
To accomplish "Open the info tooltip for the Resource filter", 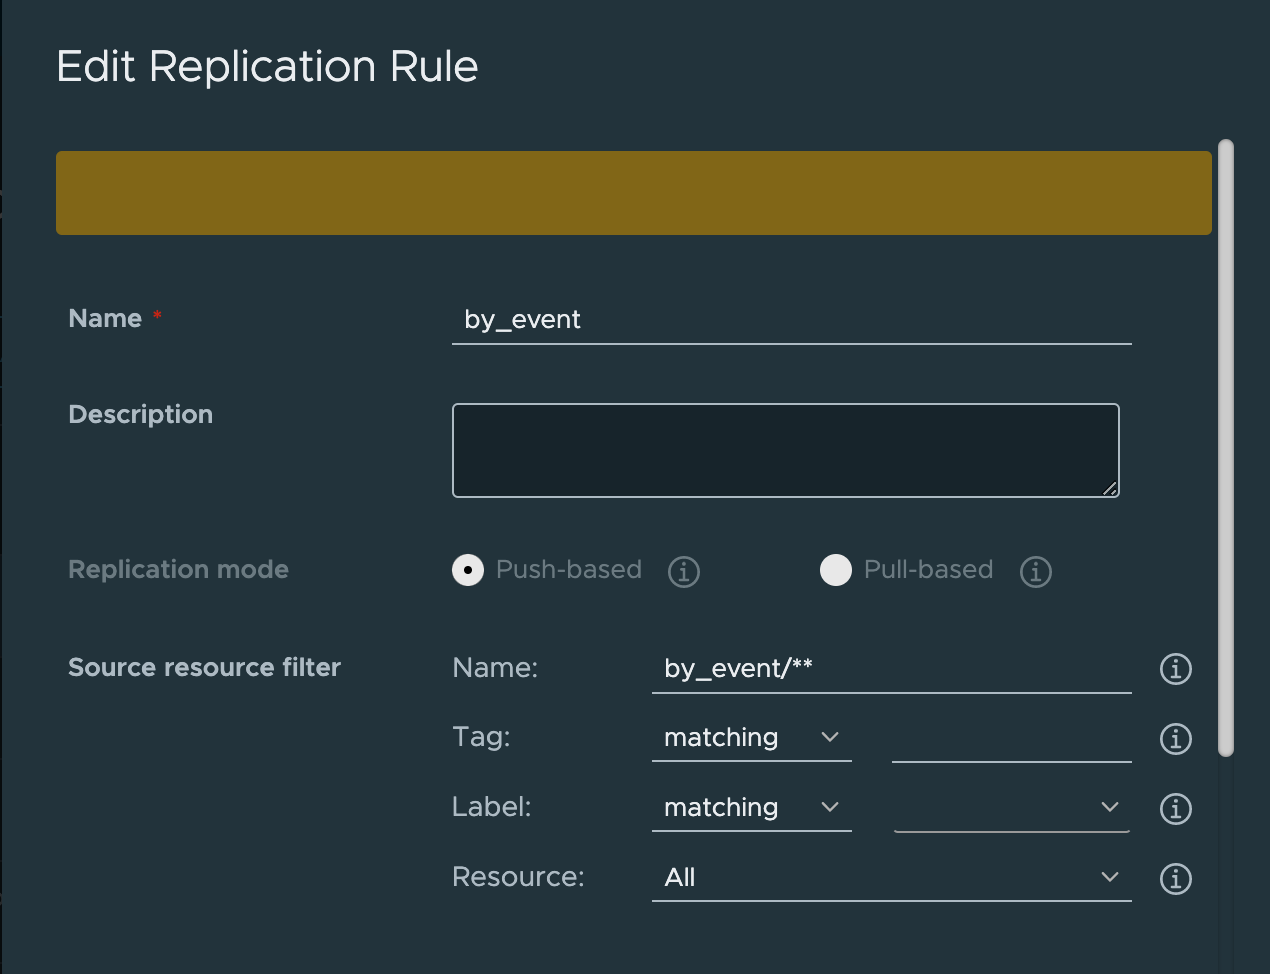I will click(x=1175, y=879).
